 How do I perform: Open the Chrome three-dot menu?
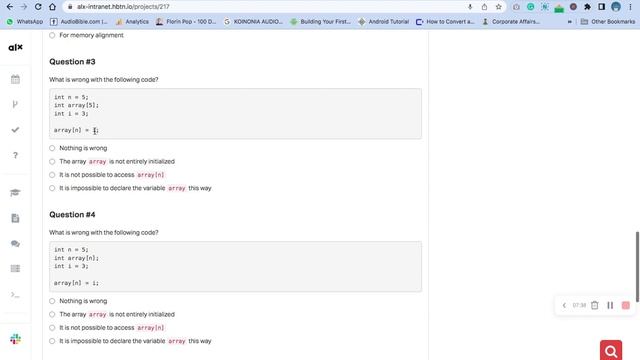tap(630, 7)
